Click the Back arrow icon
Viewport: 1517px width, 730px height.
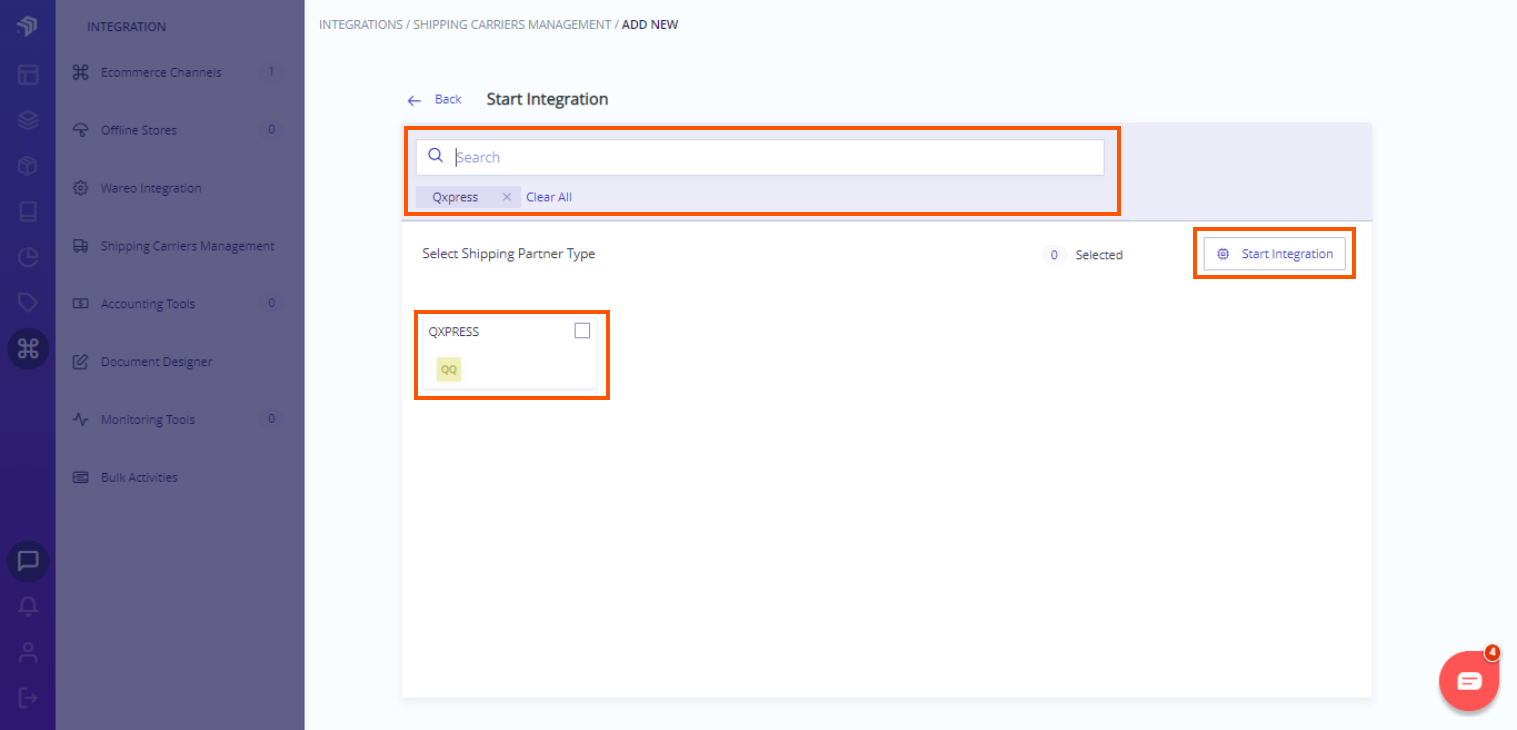pyautogui.click(x=414, y=101)
